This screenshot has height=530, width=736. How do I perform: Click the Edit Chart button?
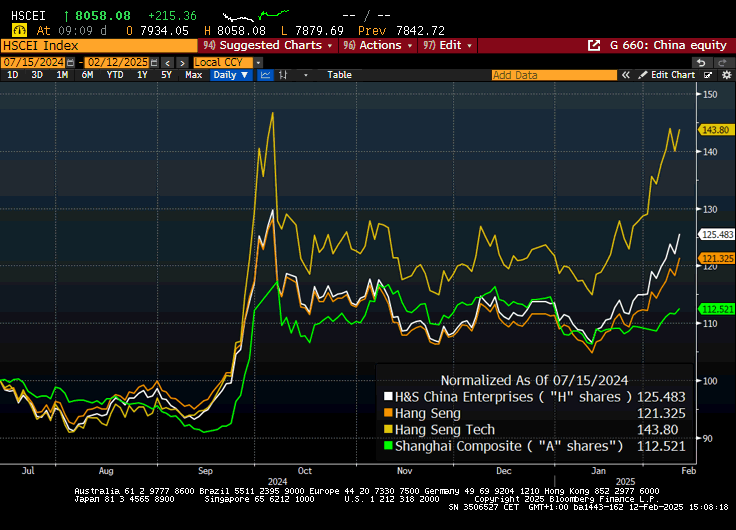click(x=667, y=75)
